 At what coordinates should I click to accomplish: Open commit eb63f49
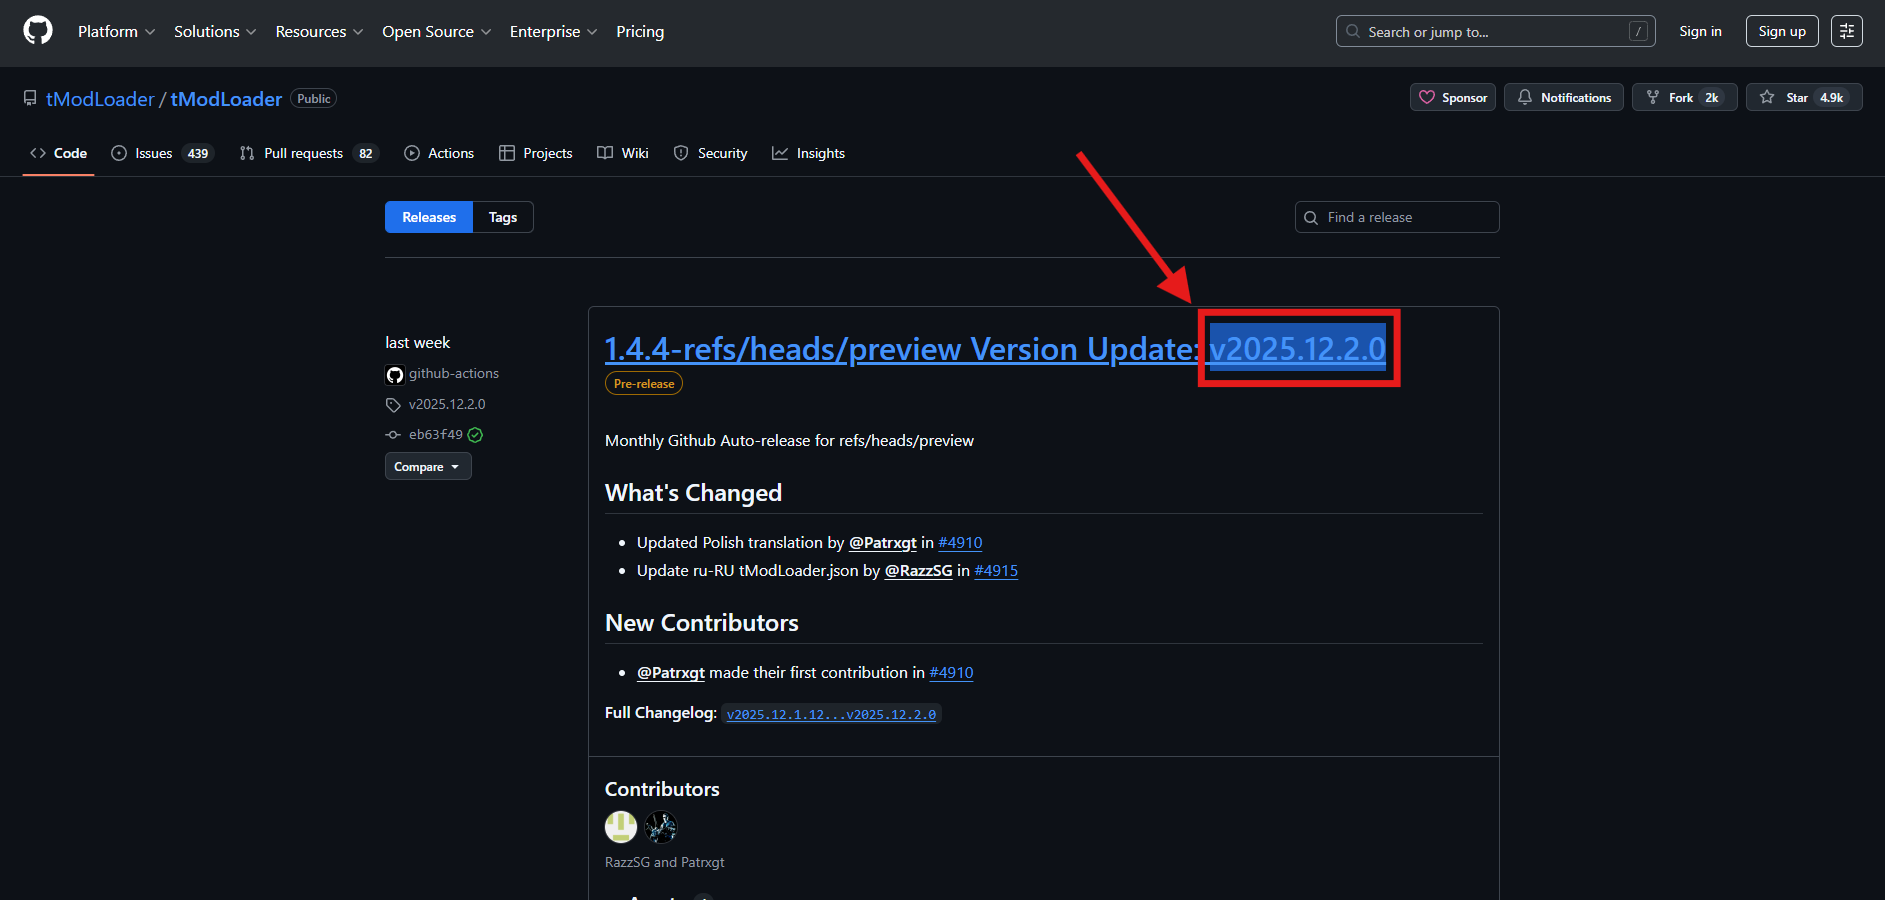pyautogui.click(x=436, y=435)
